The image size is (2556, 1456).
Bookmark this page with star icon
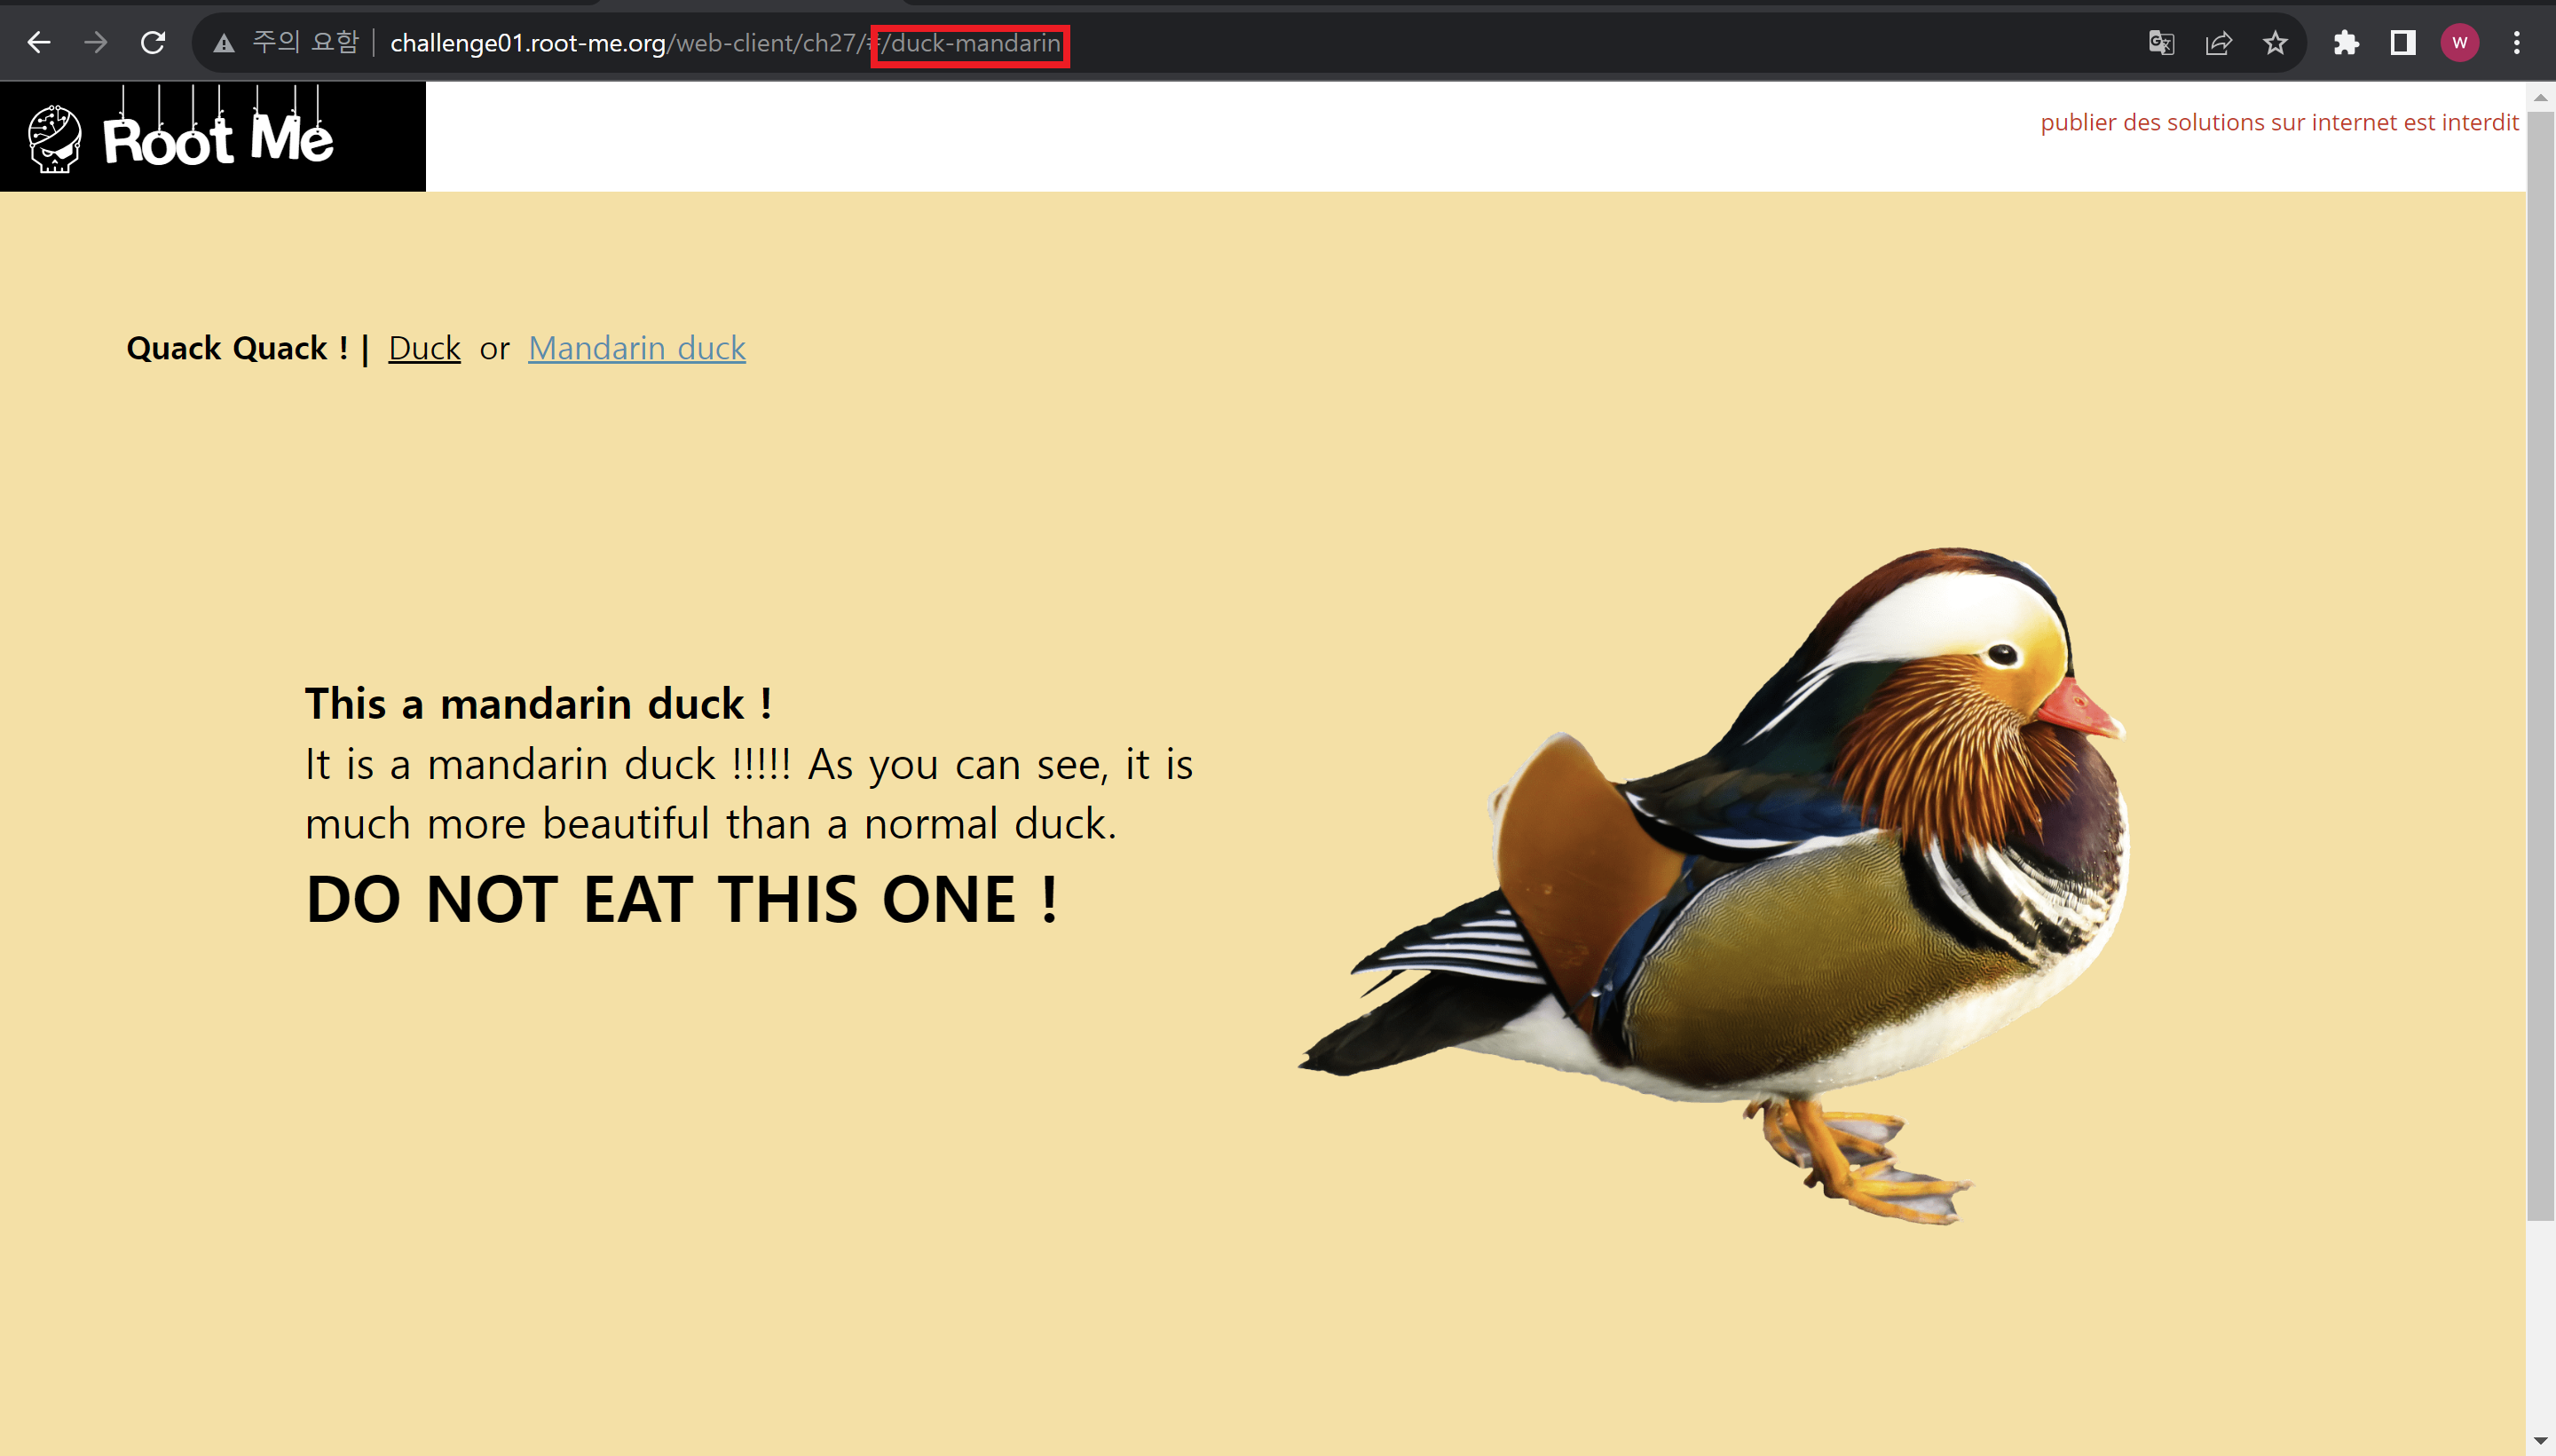coord(2275,43)
